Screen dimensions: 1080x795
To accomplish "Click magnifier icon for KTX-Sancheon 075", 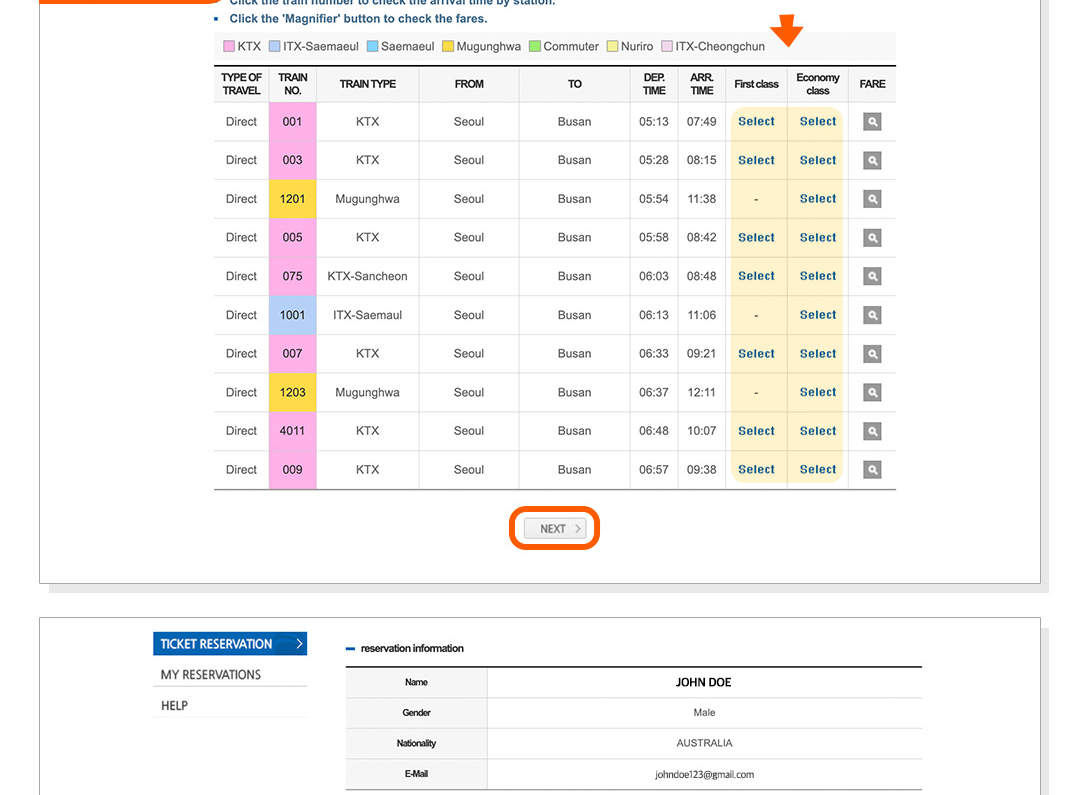I will pos(872,276).
